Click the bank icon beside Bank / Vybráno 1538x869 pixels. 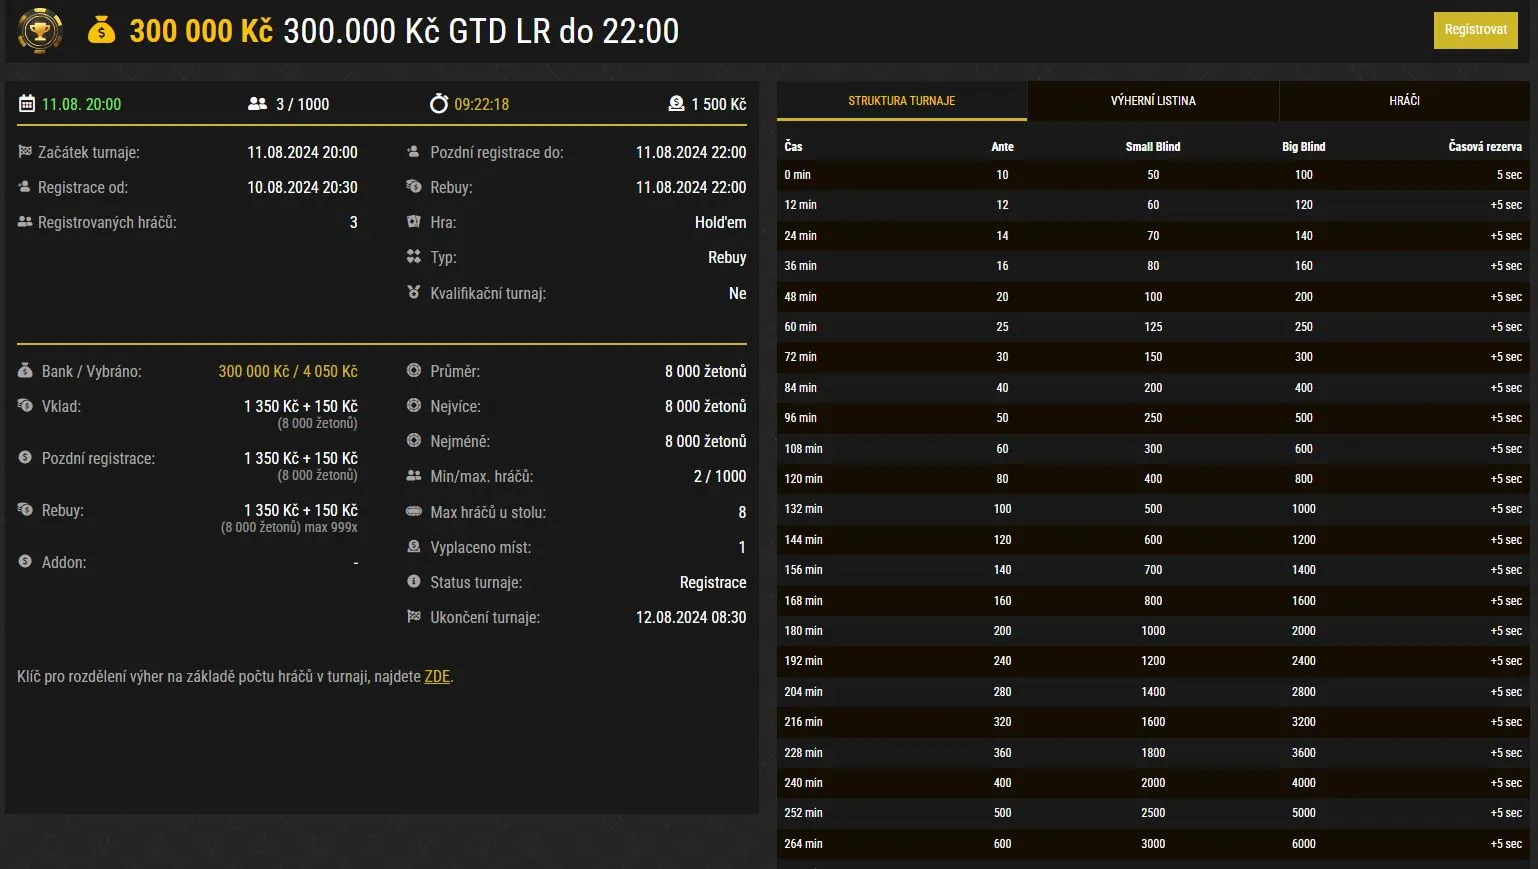[x=25, y=371]
